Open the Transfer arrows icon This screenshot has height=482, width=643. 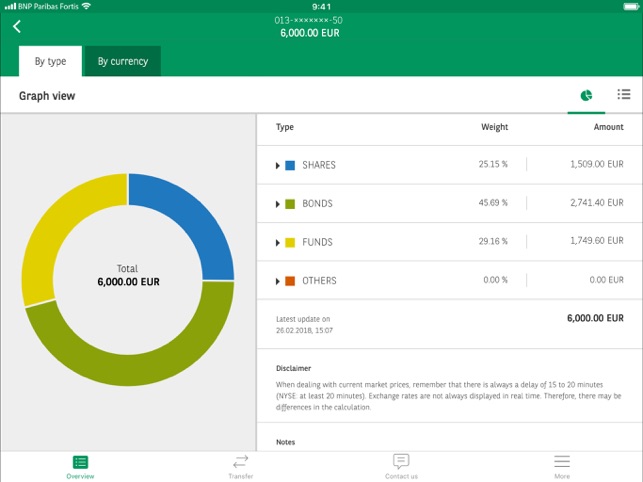tap(240, 462)
